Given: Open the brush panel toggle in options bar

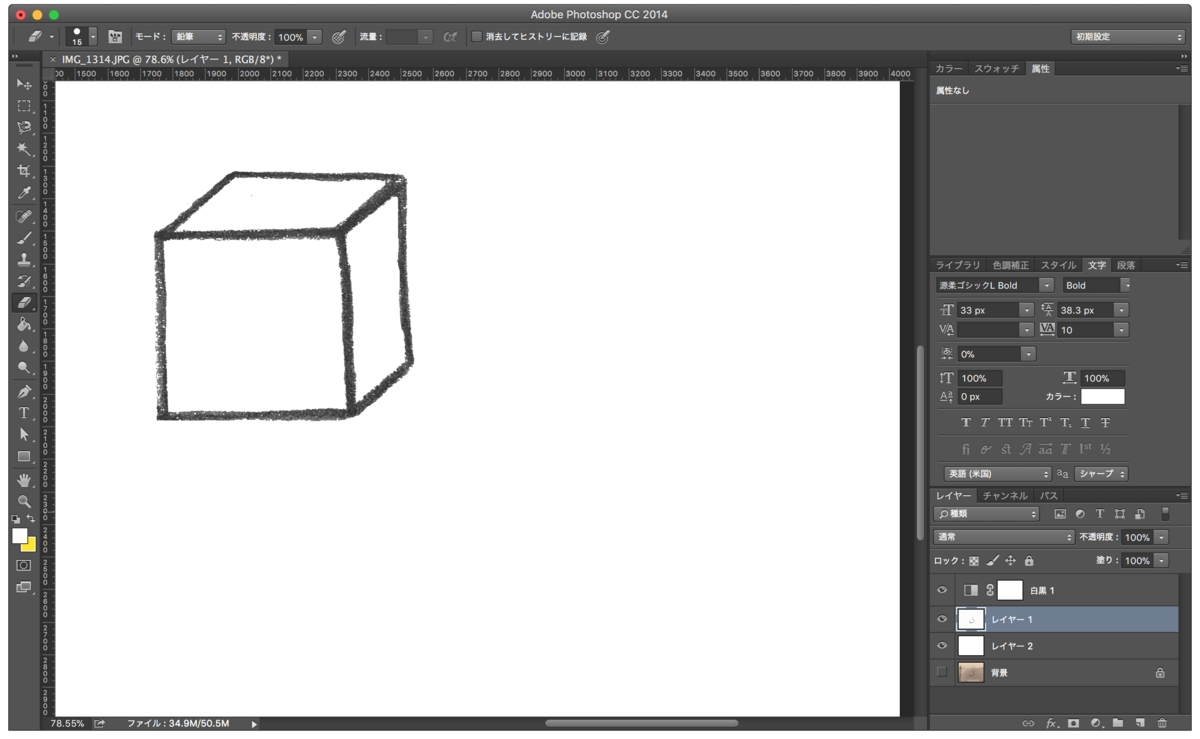Looking at the screenshot, I should click(115, 36).
